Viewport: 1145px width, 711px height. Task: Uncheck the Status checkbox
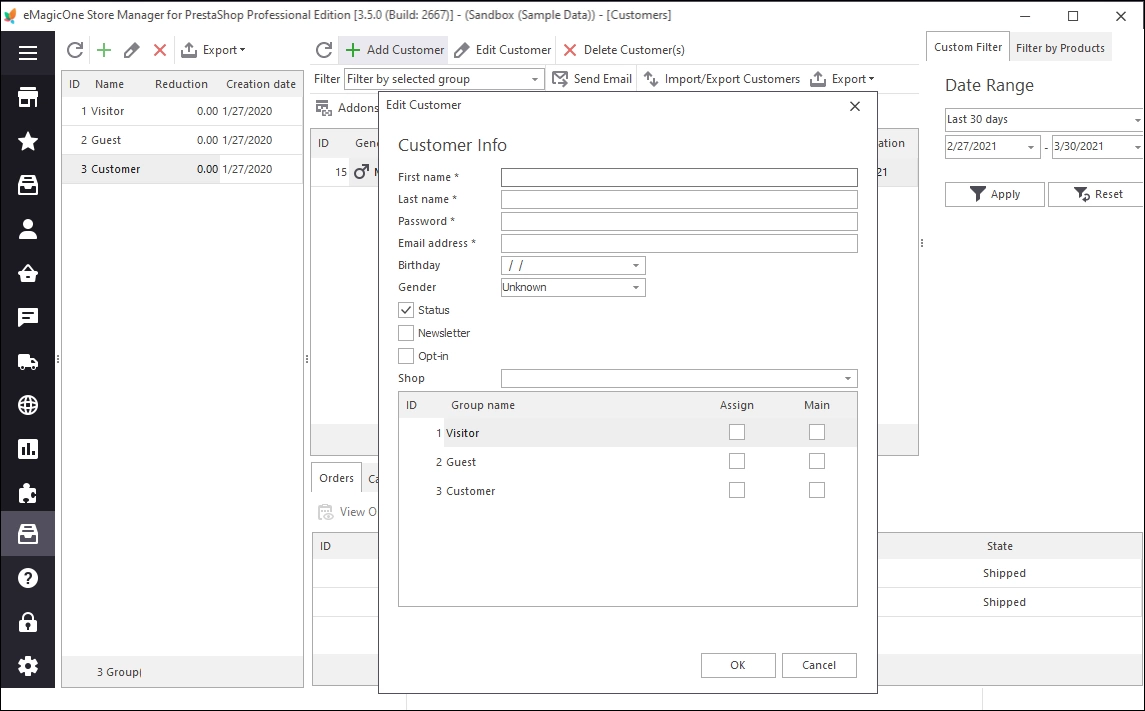pyautogui.click(x=406, y=310)
